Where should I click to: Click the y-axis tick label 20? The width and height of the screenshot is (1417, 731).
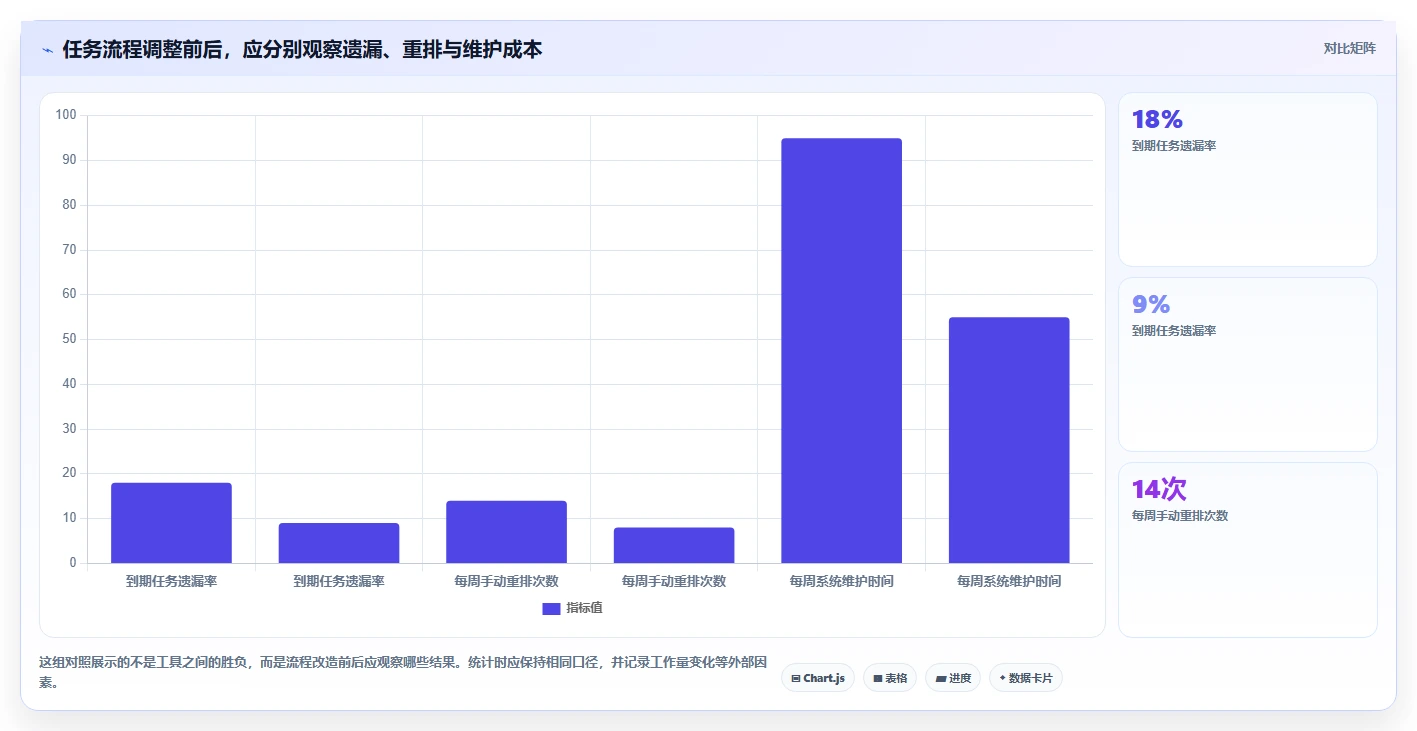pos(69,473)
